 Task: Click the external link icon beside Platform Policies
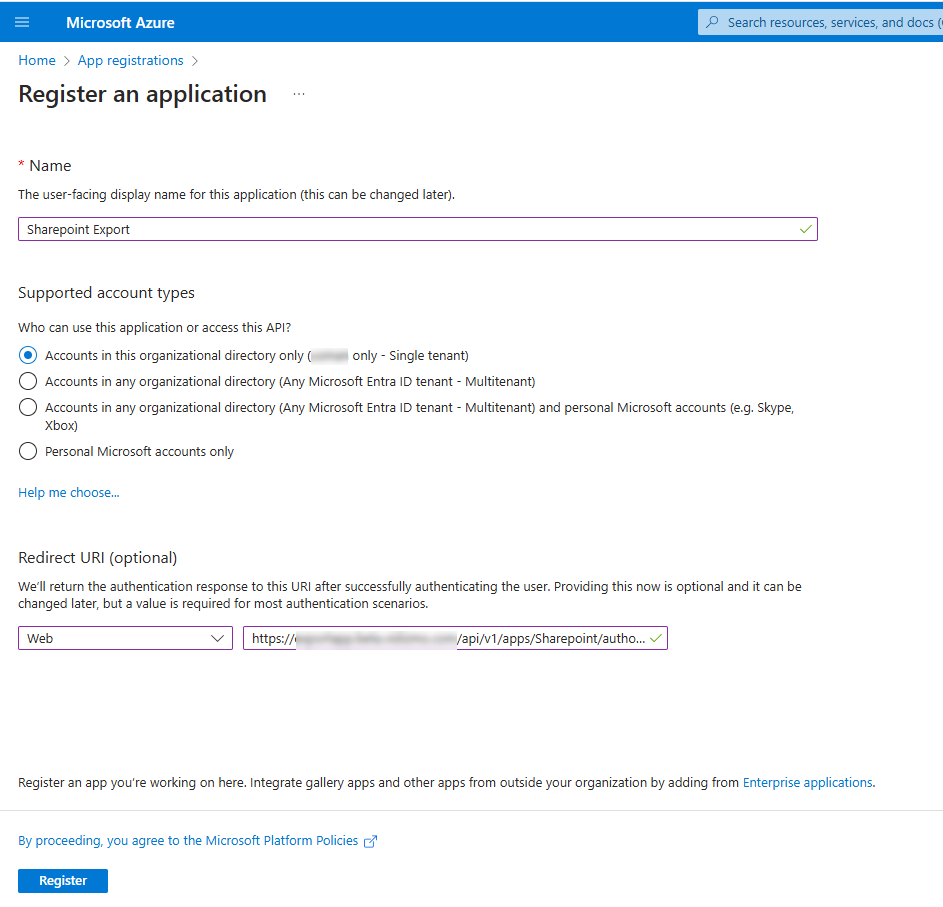(371, 842)
